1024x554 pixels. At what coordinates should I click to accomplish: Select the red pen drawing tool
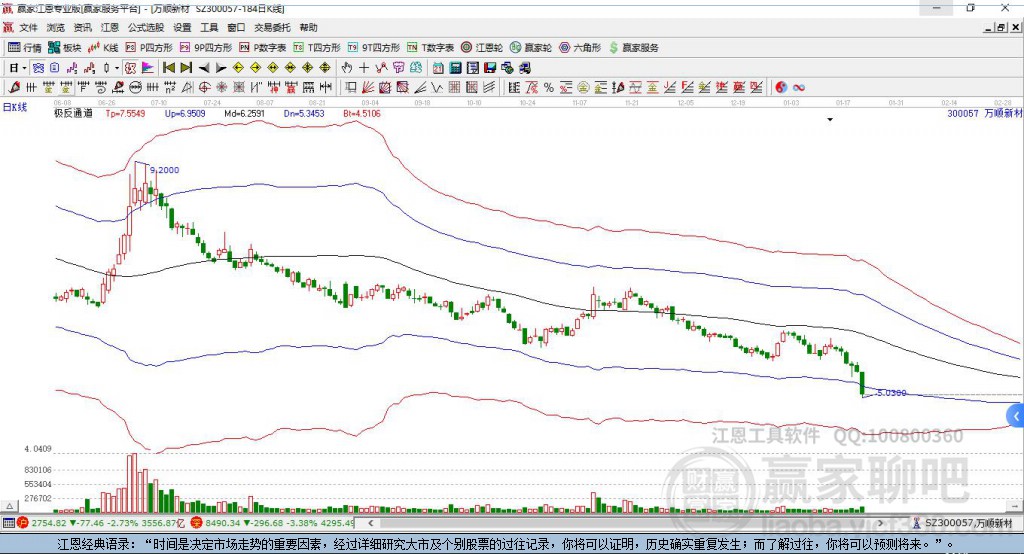14,88
